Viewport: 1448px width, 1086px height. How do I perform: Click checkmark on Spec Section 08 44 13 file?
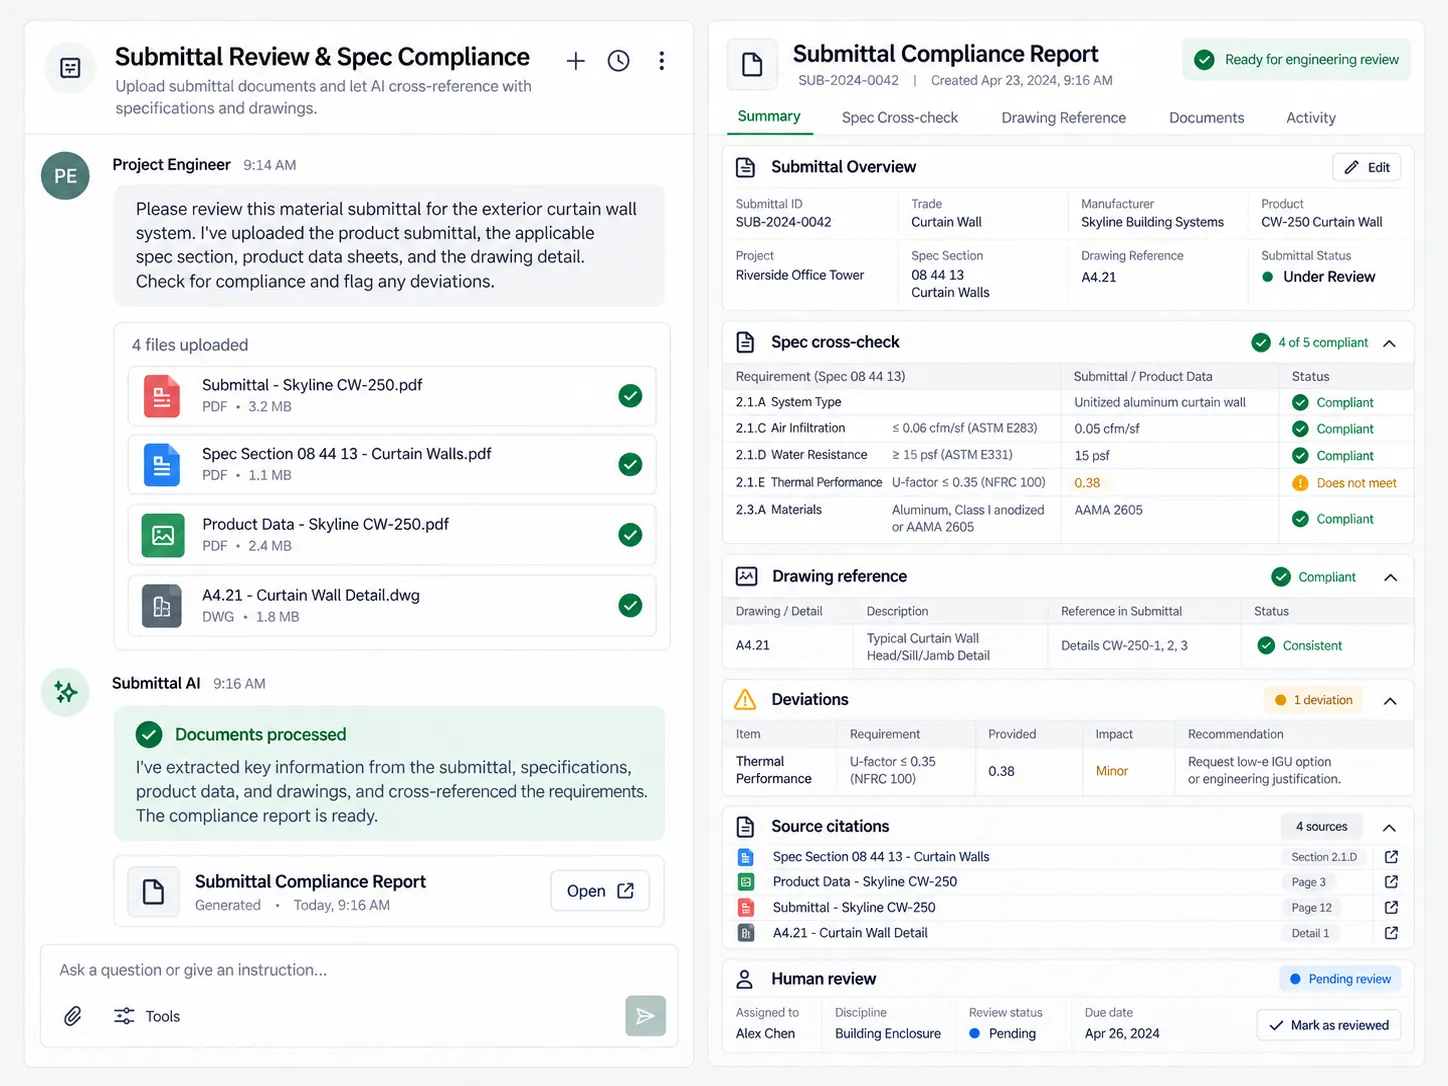(630, 464)
